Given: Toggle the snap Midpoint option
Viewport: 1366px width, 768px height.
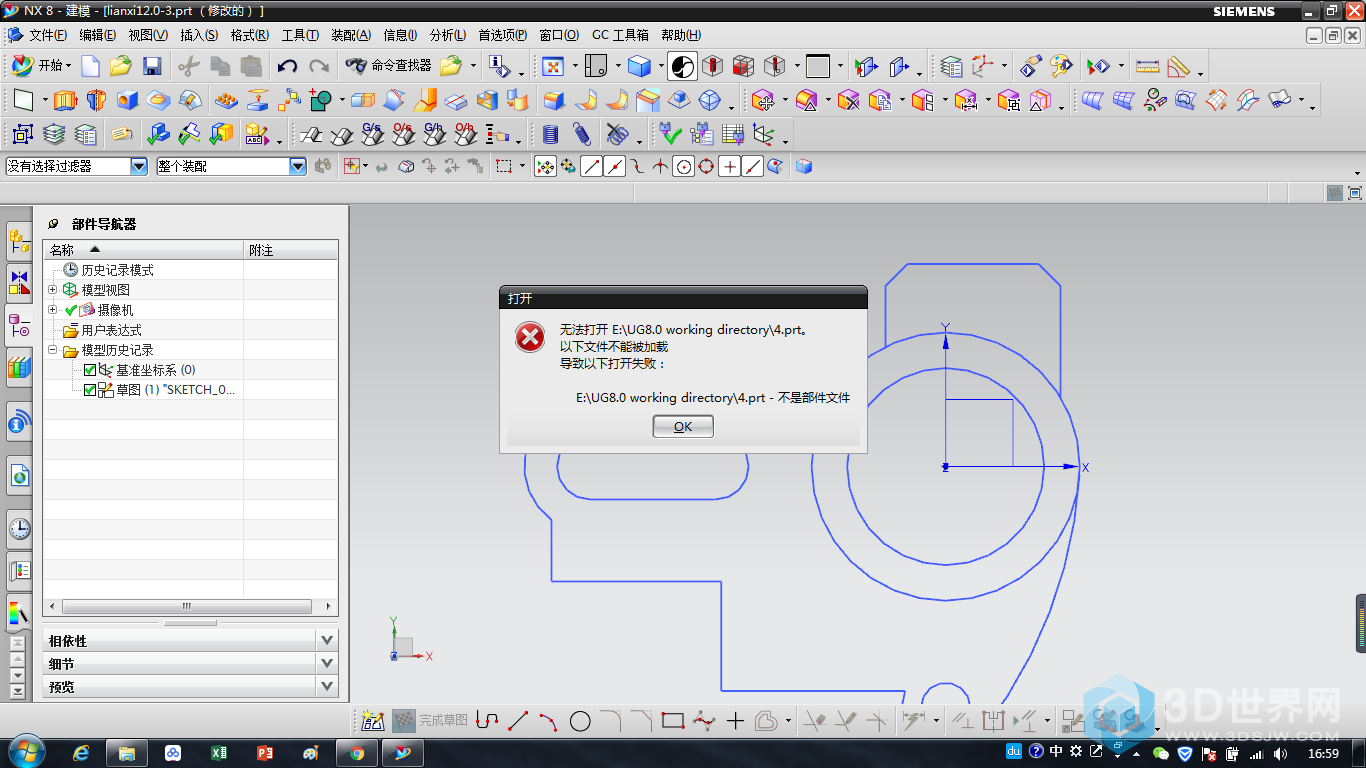Looking at the screenshot, I should pos(615,167).
